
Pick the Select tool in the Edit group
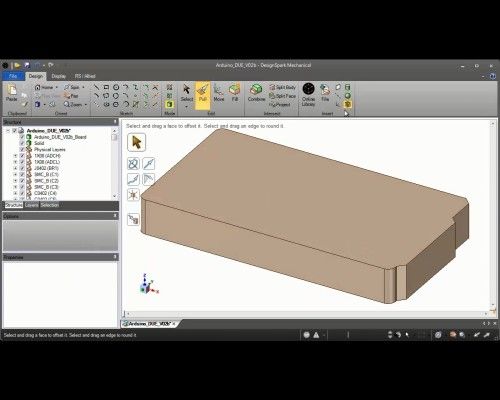click(x=187, y=93)
